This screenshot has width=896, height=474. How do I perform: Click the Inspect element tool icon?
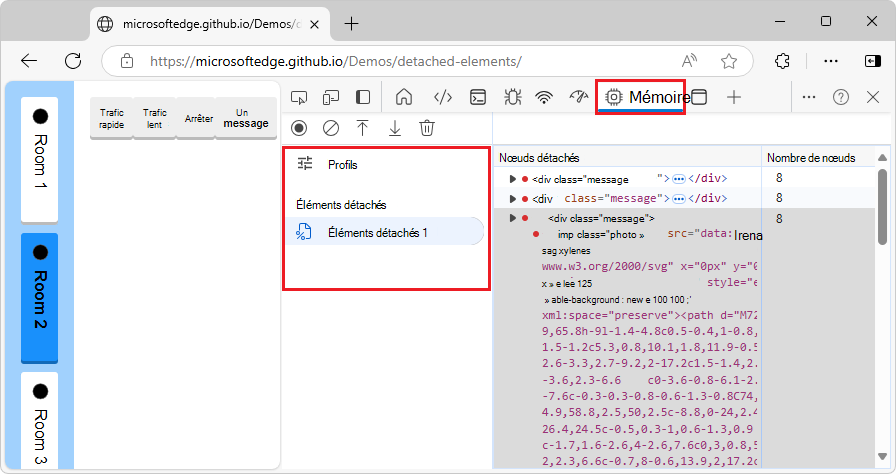(x=299, y=98)
